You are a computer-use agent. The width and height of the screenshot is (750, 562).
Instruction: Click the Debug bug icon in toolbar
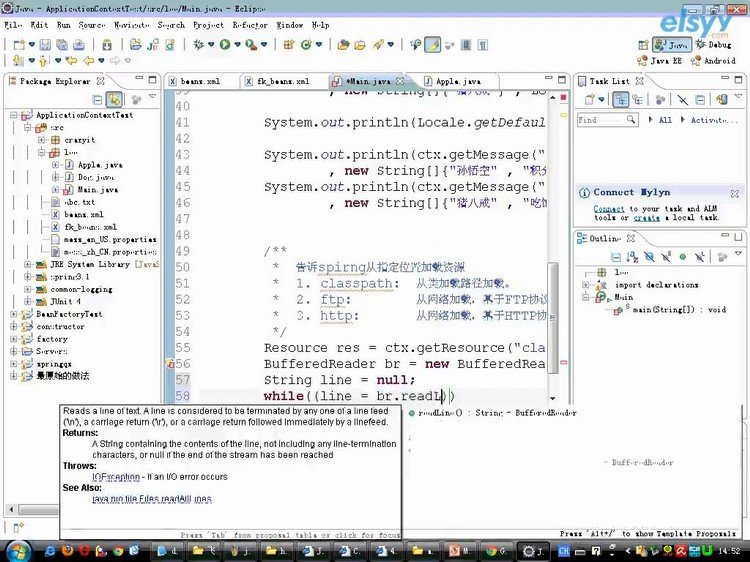point(198,45)
